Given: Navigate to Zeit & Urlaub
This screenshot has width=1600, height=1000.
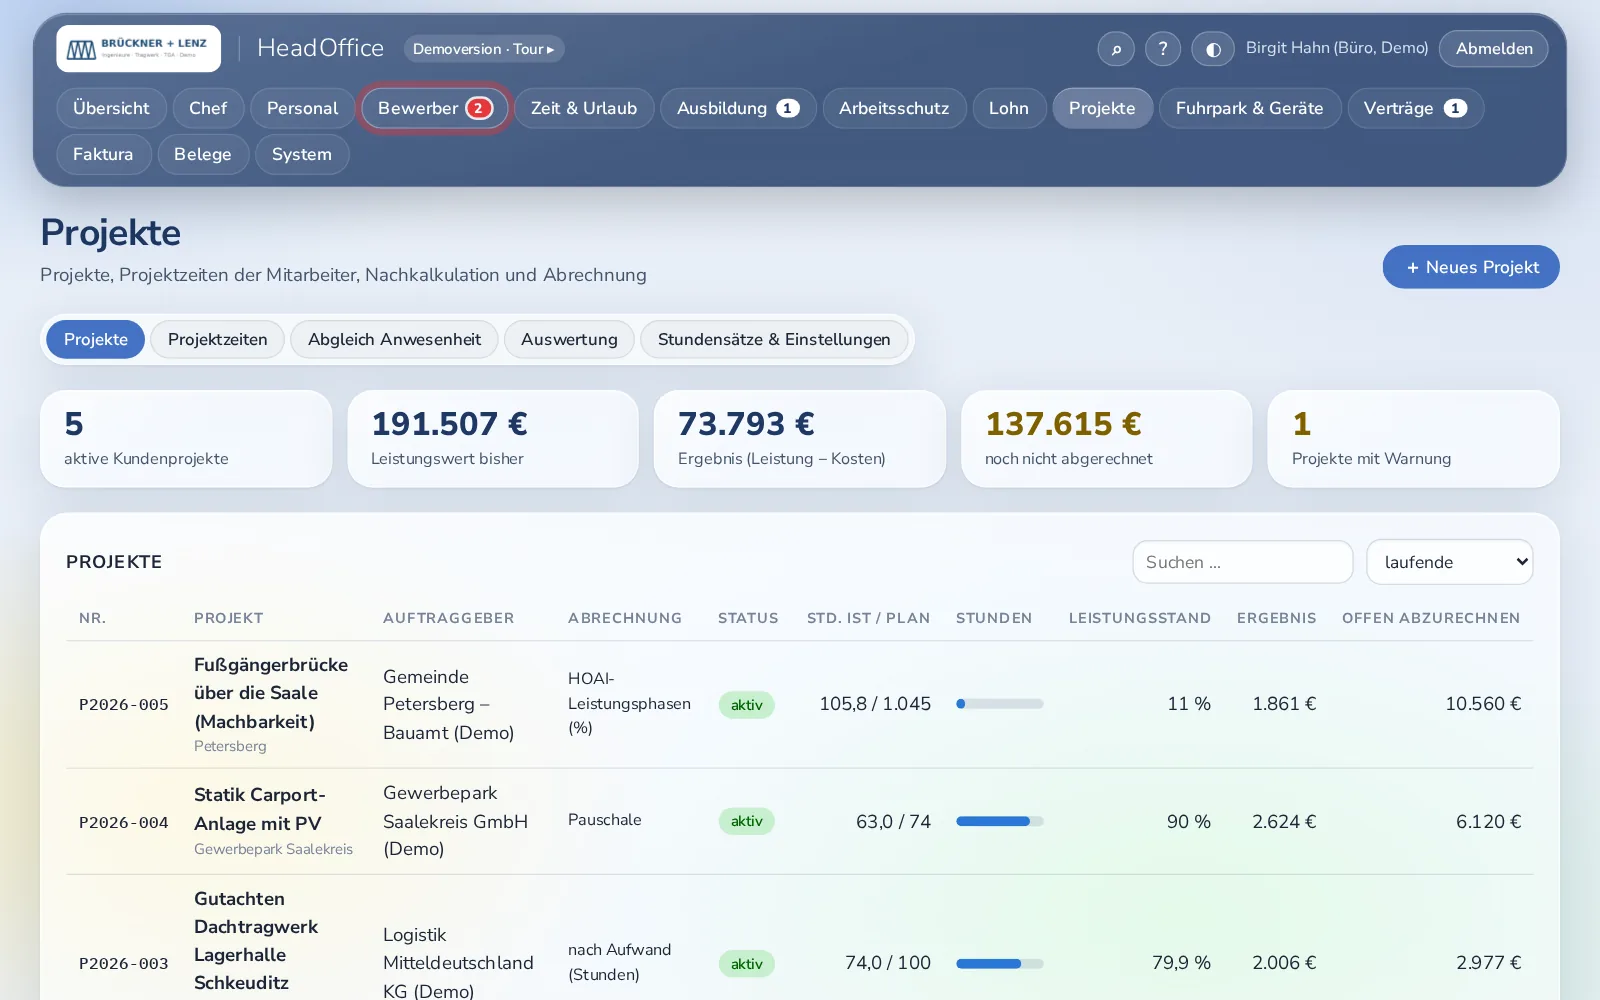Looking at the screenshot, I should pos(584,108).
